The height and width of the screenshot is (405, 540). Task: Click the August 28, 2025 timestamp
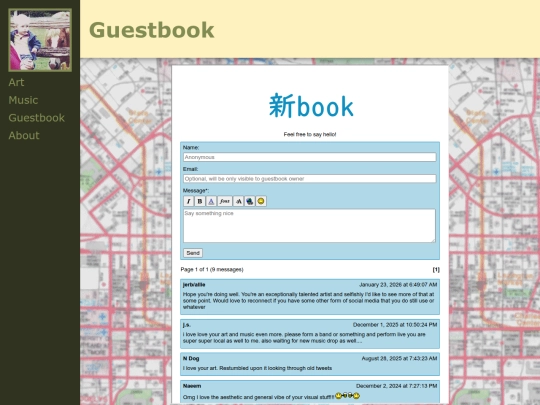pyautogui.click(x=399, y=359)
